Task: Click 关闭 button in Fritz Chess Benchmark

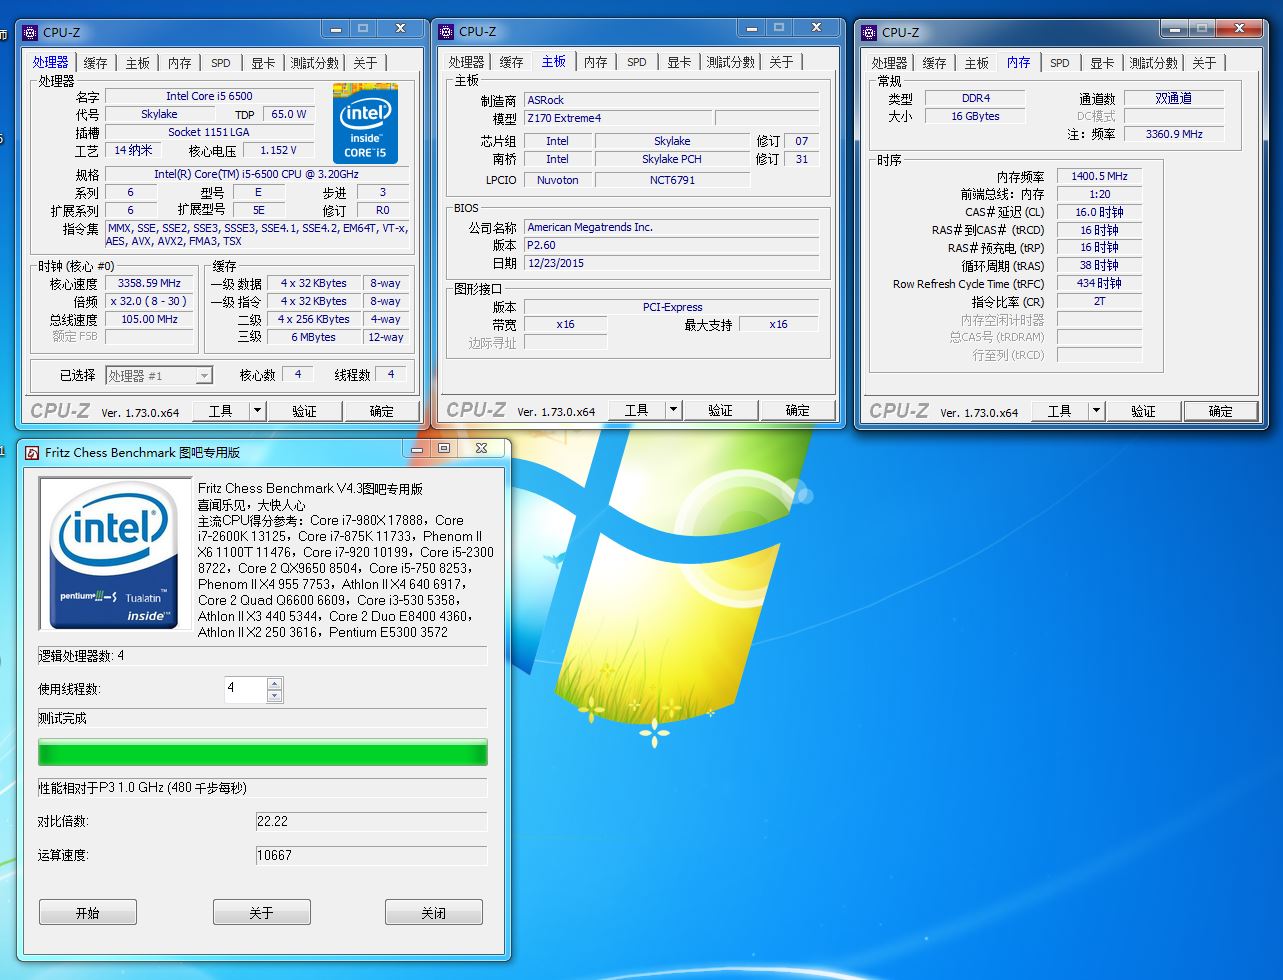Action: pos(434,912)
